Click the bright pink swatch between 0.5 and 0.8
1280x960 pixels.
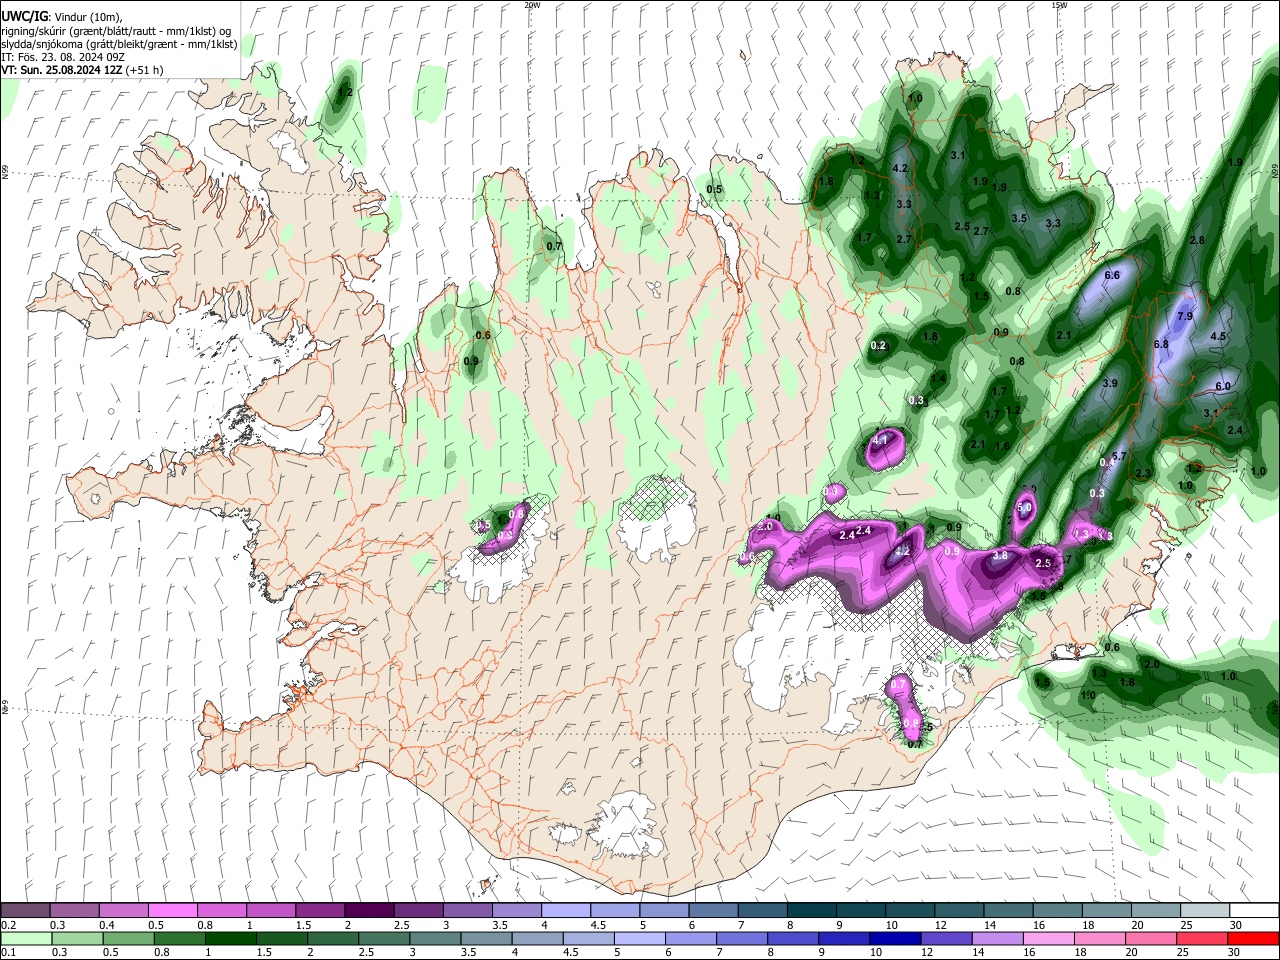click(172, 910)
